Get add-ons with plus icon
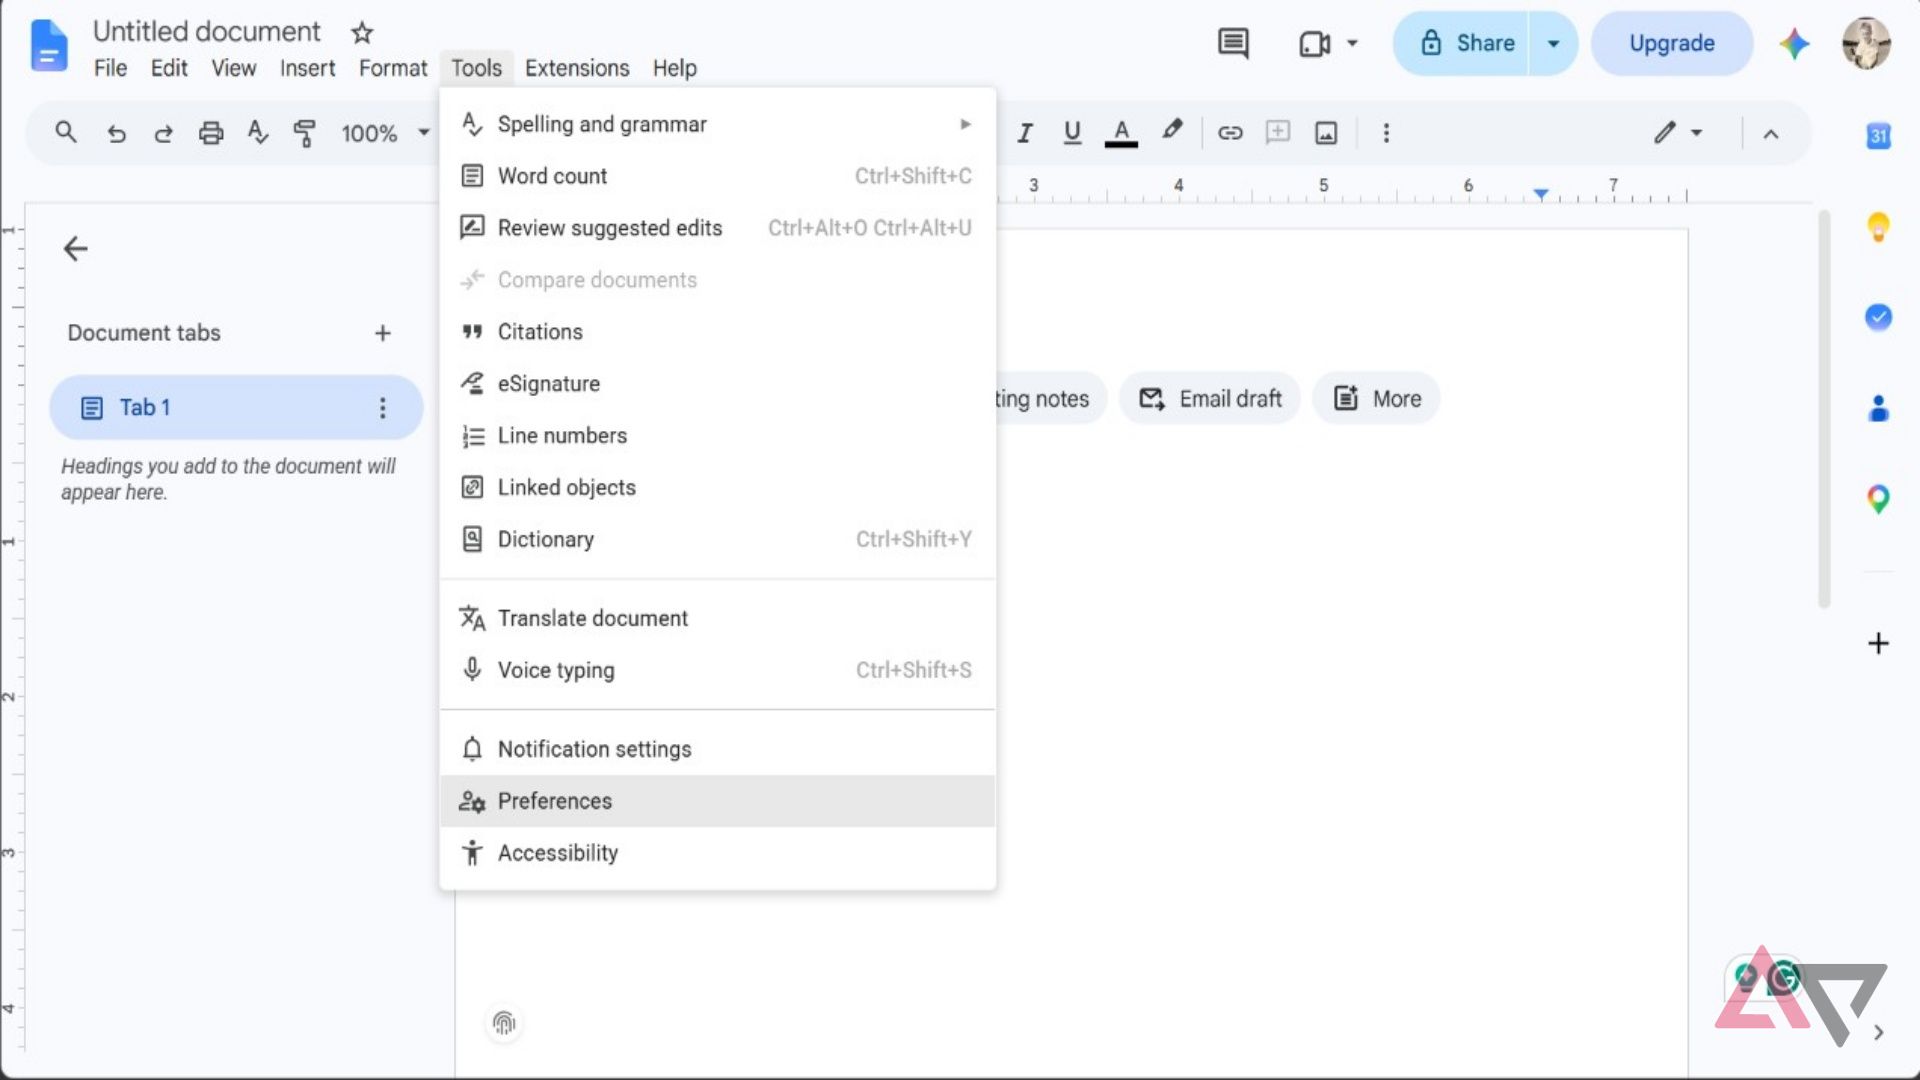The image size is (1920, 1080). 1878,643
